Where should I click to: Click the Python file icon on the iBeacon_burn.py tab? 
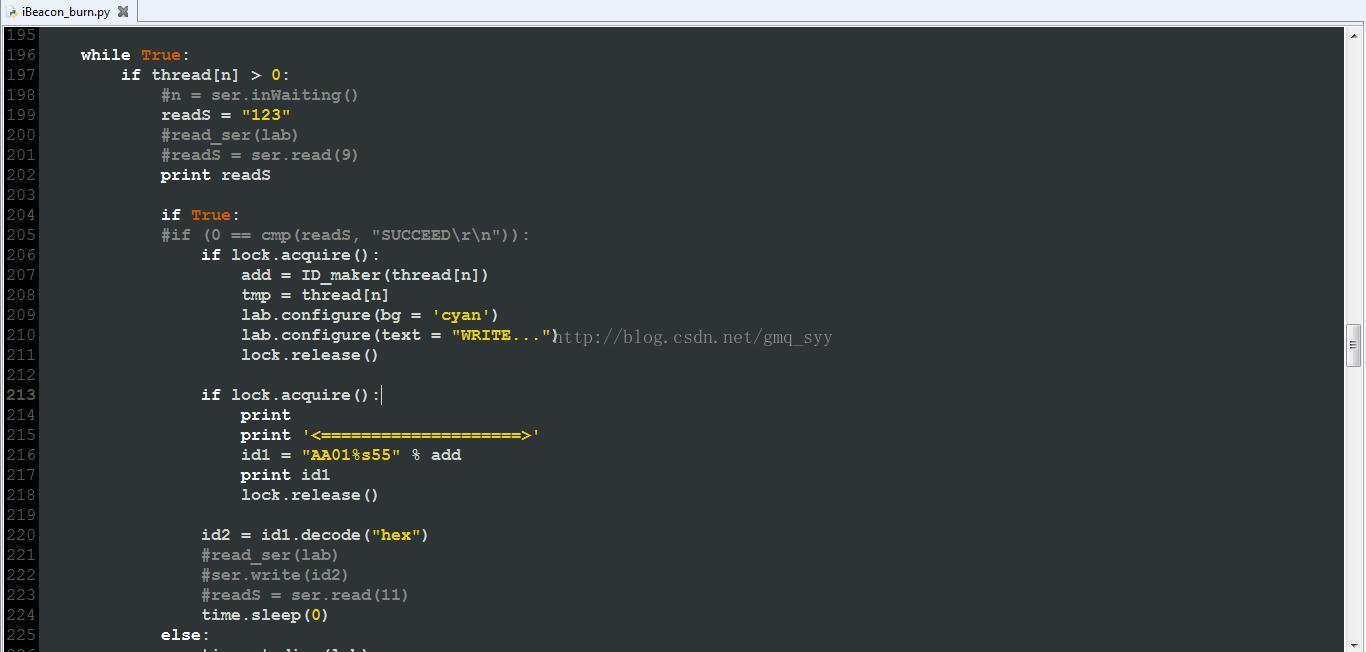(x=12, y=12)
